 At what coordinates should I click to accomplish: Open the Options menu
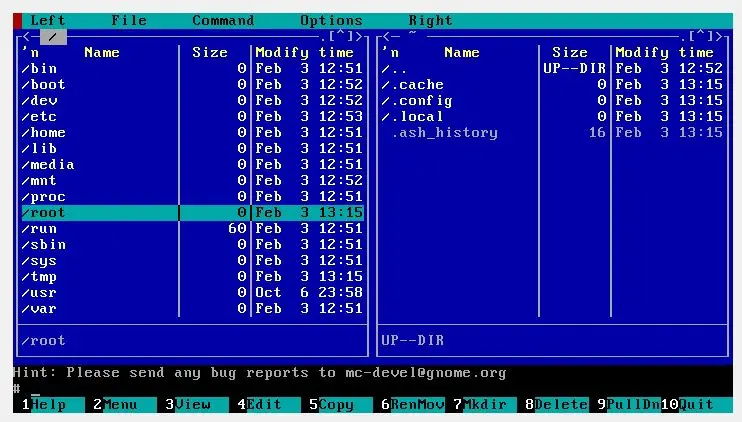tap(331, 20)
